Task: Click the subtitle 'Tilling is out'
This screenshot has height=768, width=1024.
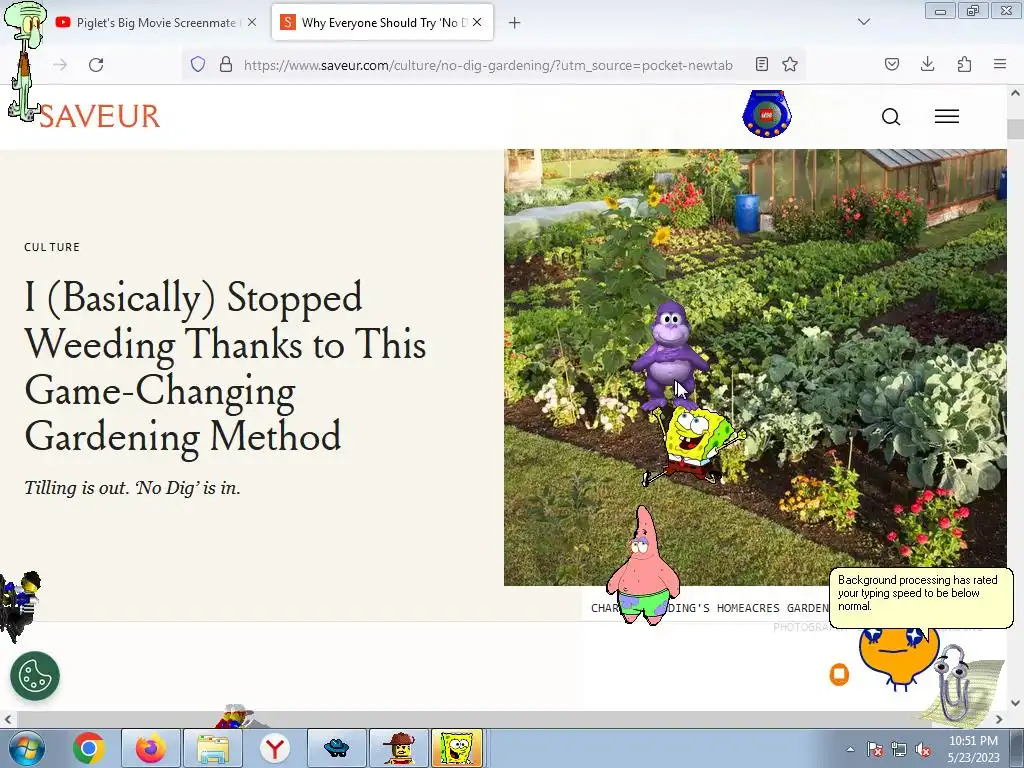Action: 133,488
